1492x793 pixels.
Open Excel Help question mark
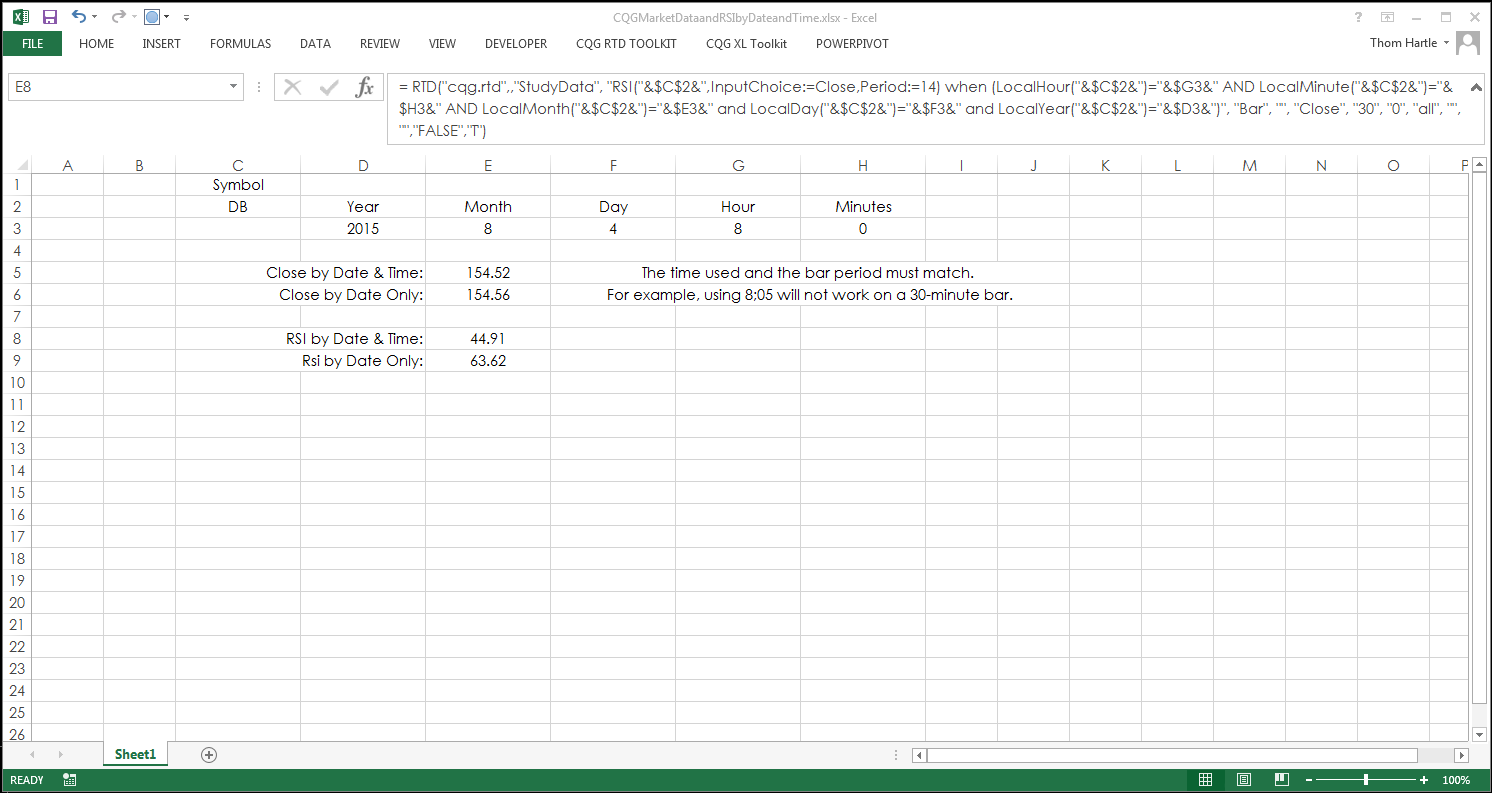(x=1358, y=17)
